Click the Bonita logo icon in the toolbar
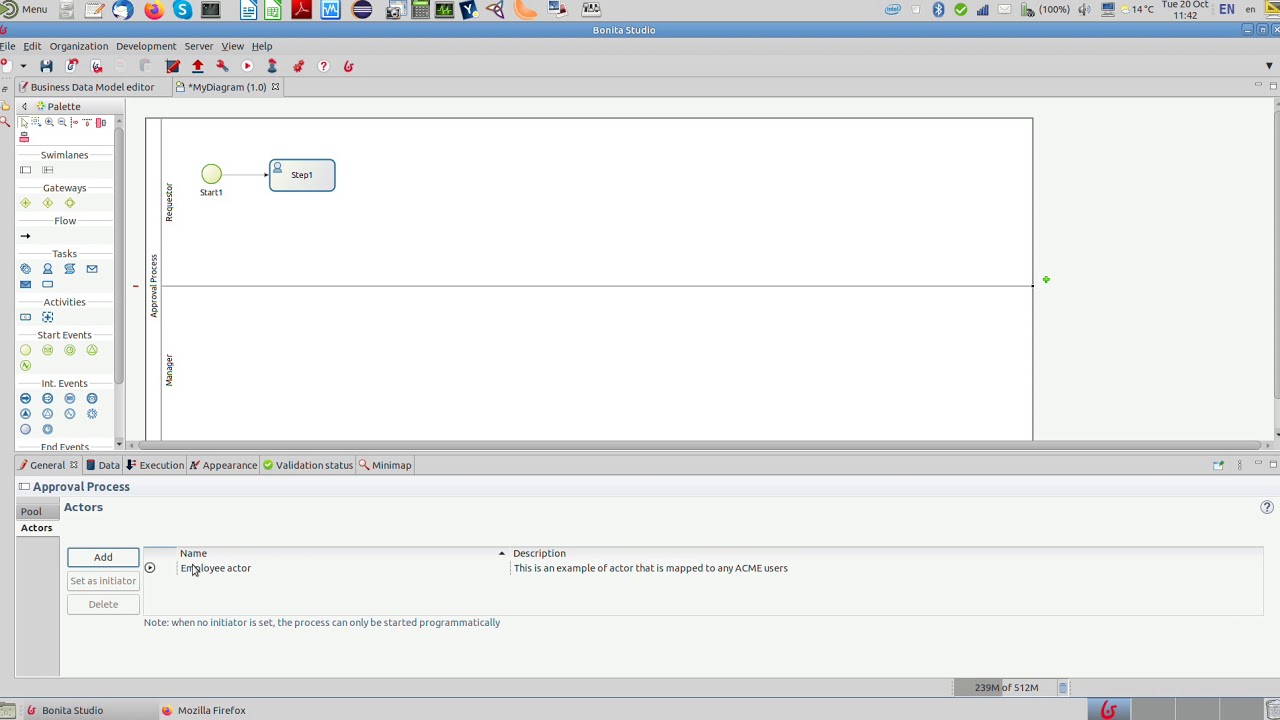This screenshot has height=720, width=1280. click(348, 66)
